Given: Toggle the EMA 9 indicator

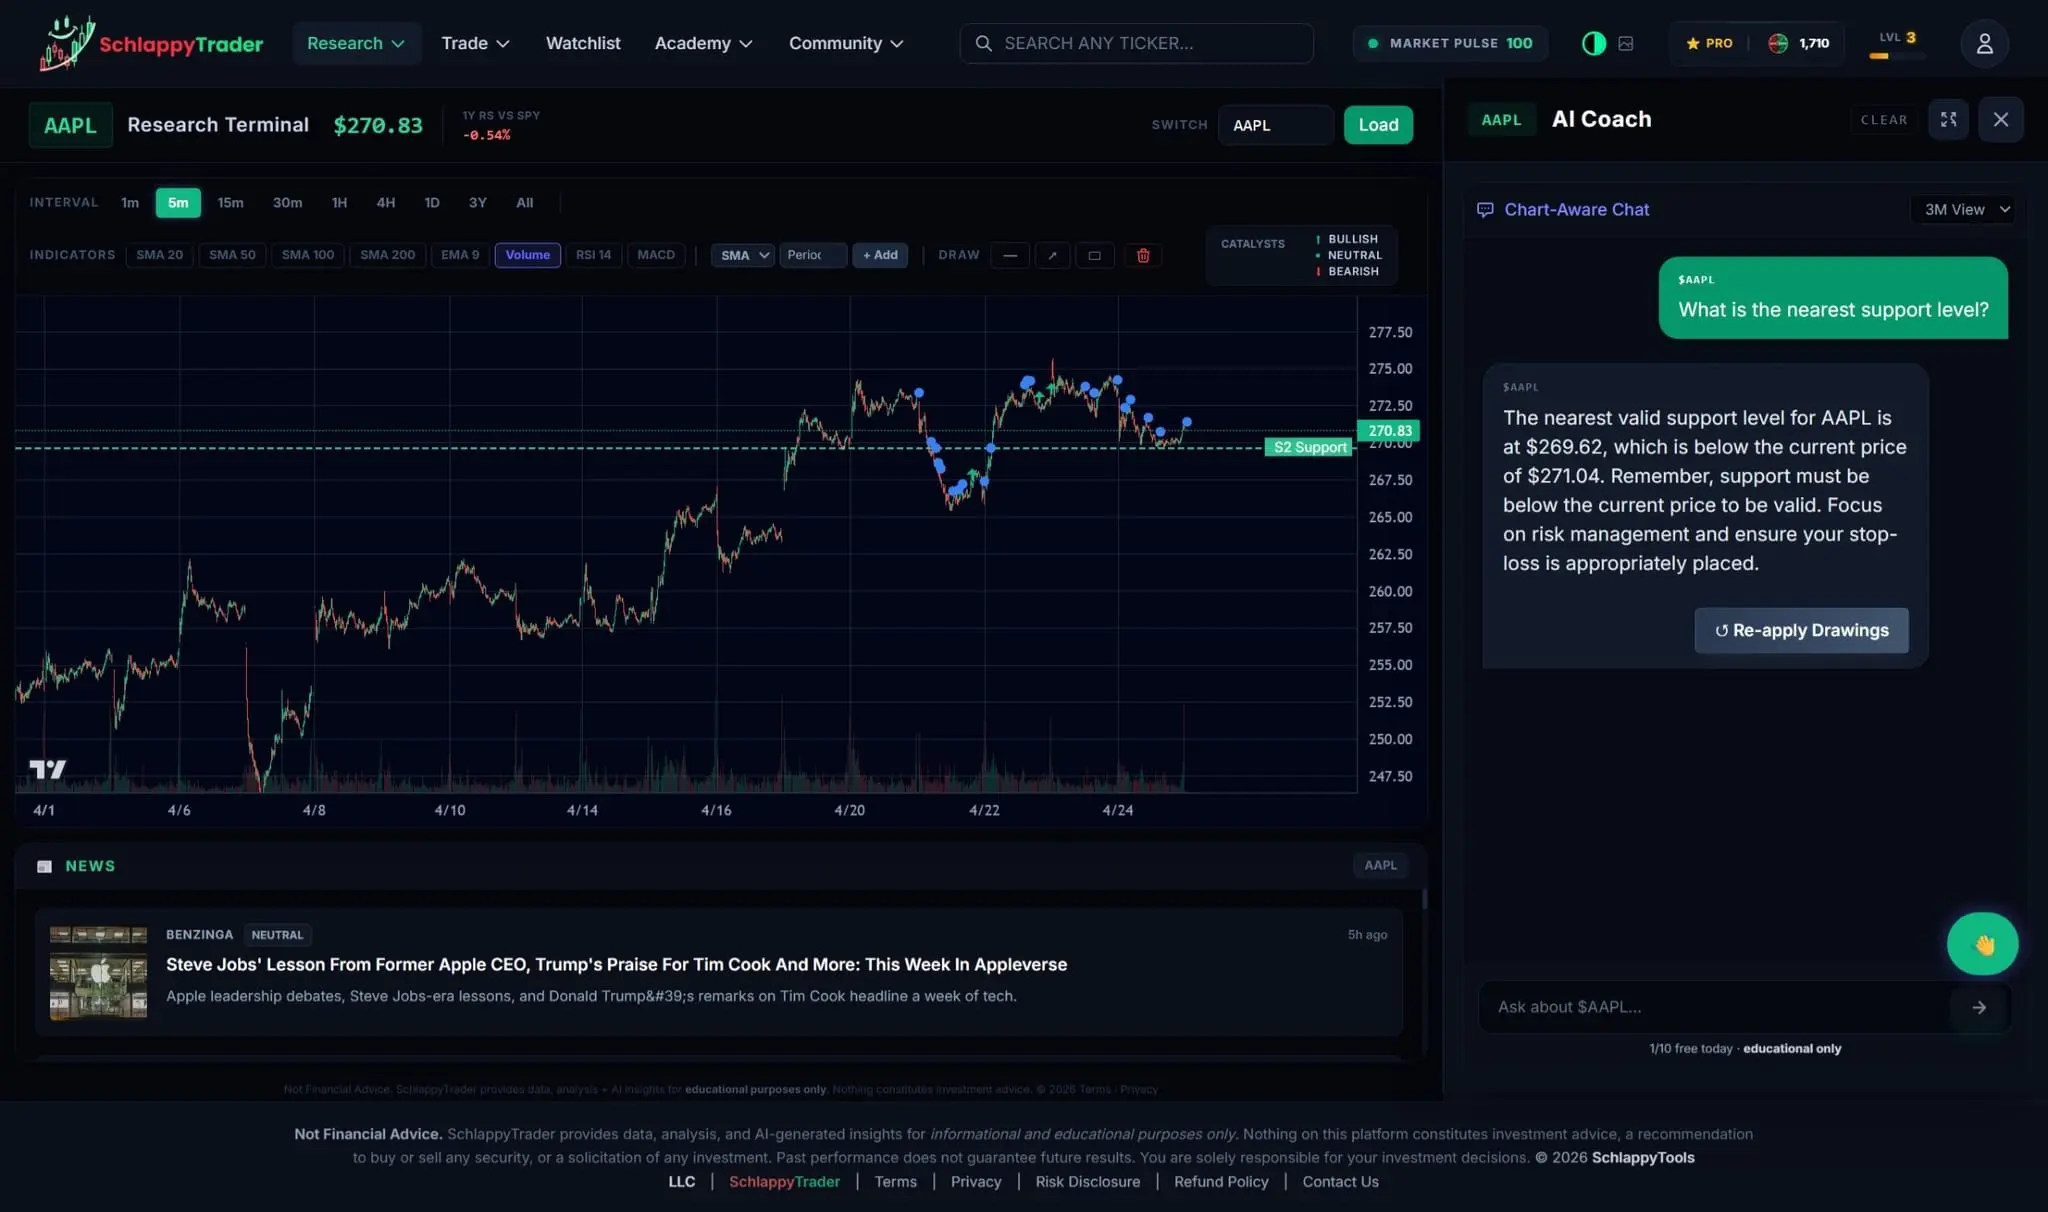Looking at the screenshot, I should [460, 255].
